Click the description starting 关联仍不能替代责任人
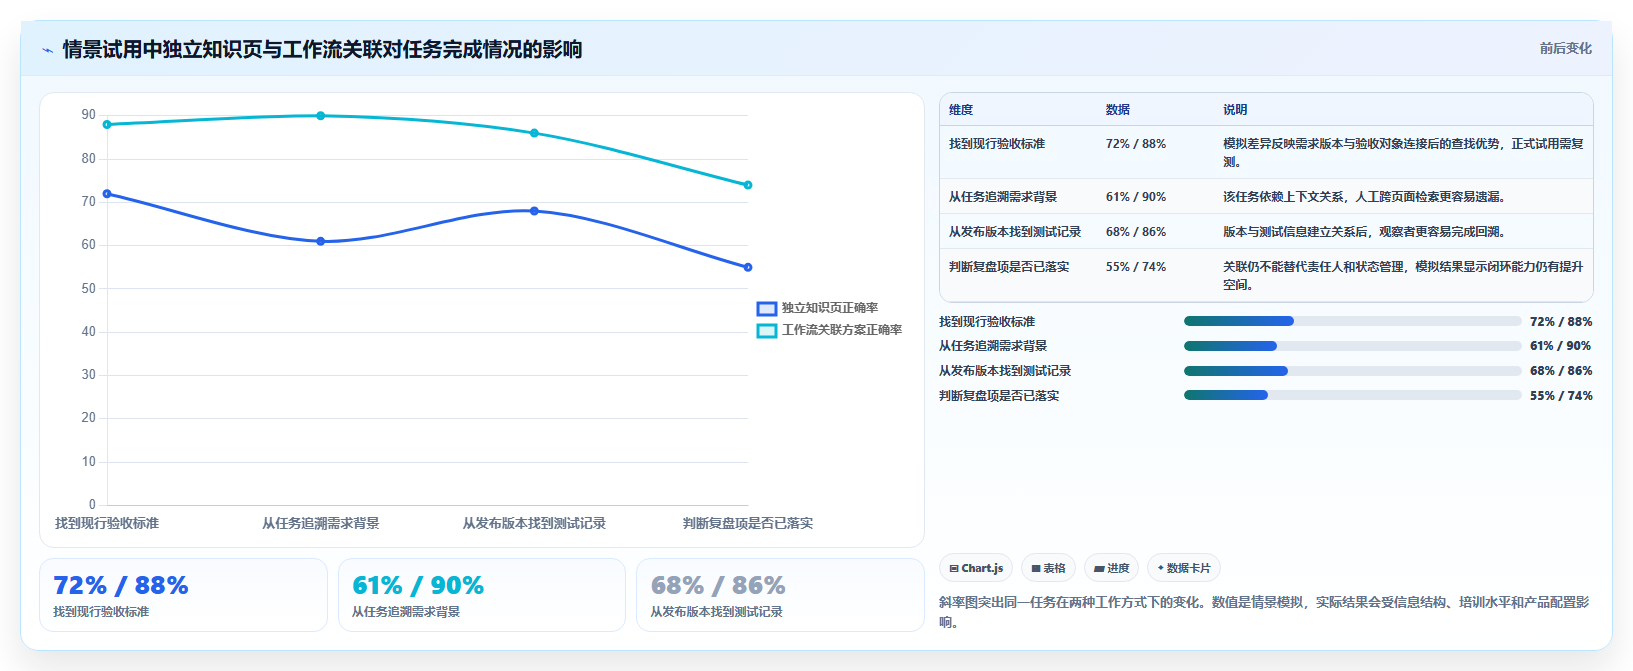The width and height of the screenshot is (1633, 671). pos(1403,276)
